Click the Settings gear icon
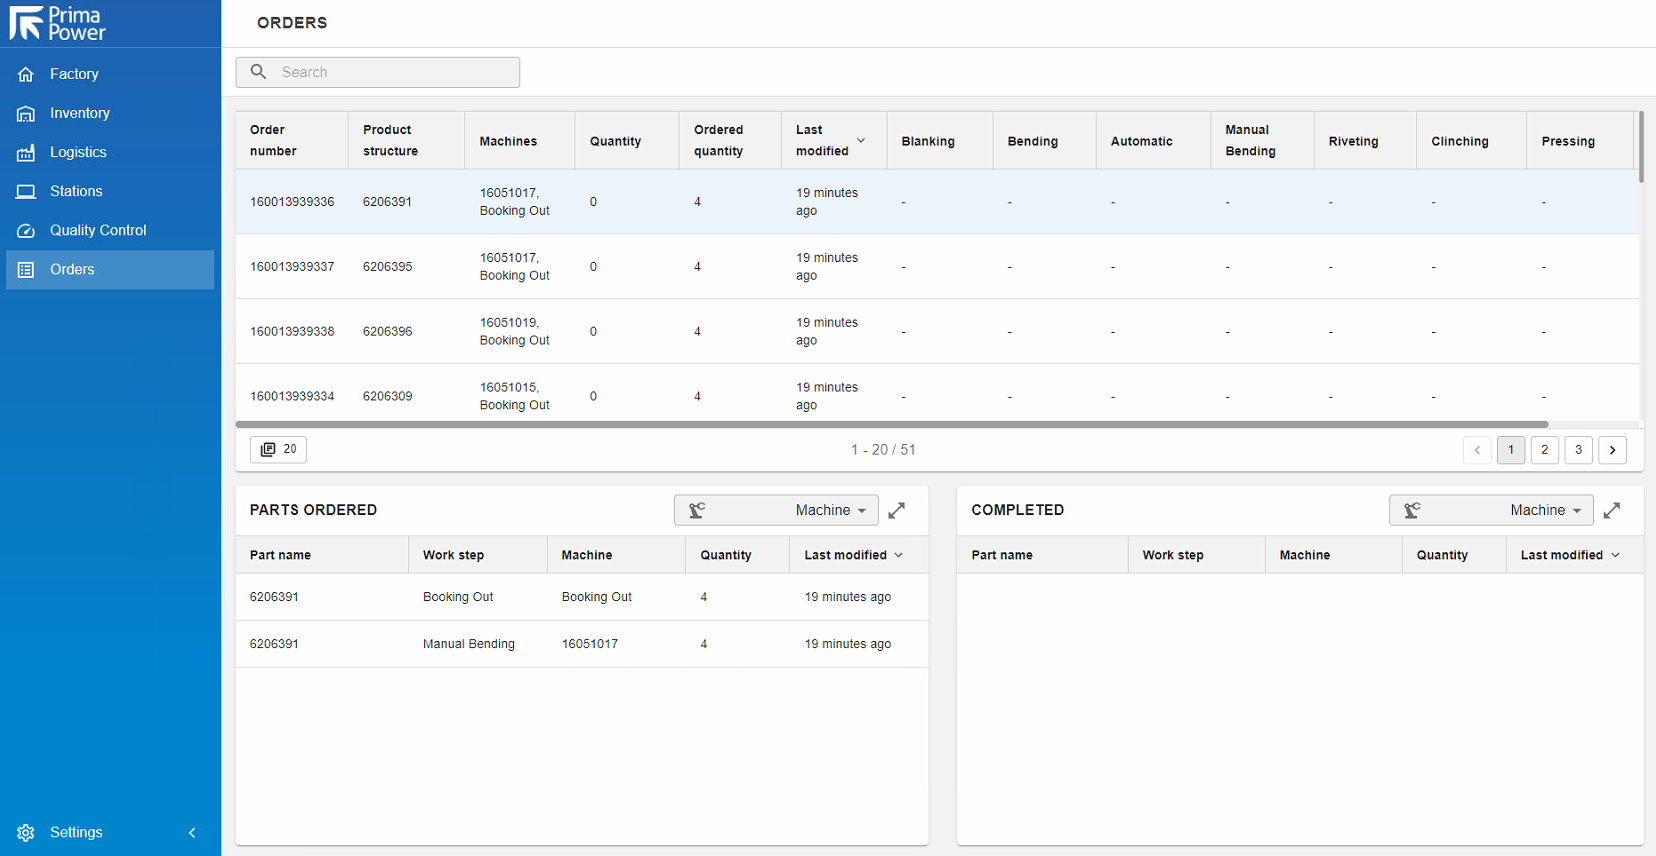This screenshot has height=856, width=1656. (26, 832)
